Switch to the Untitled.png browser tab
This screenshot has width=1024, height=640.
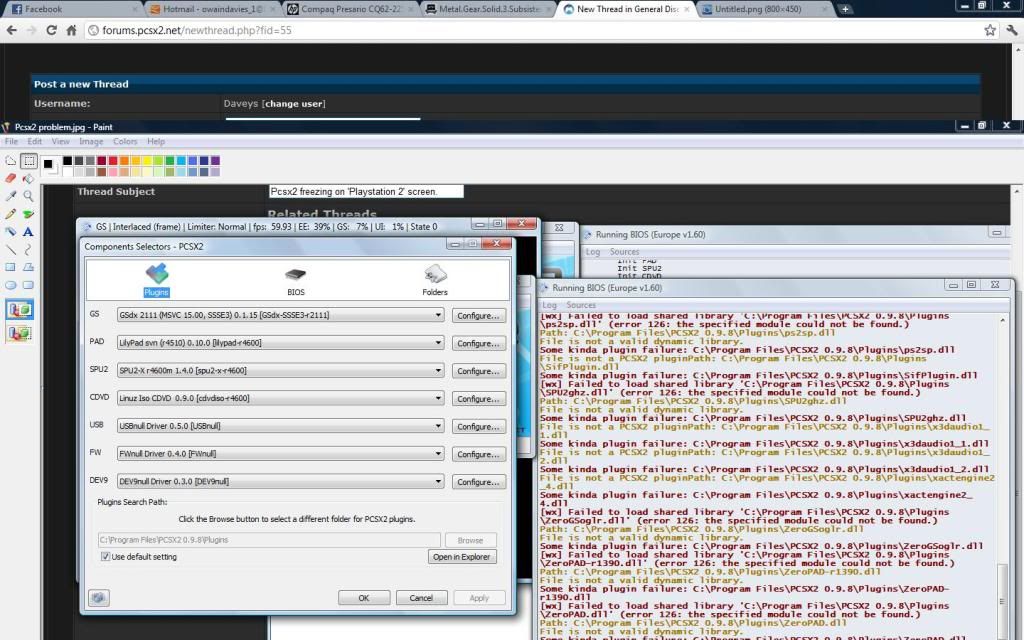tap(765, 9)
